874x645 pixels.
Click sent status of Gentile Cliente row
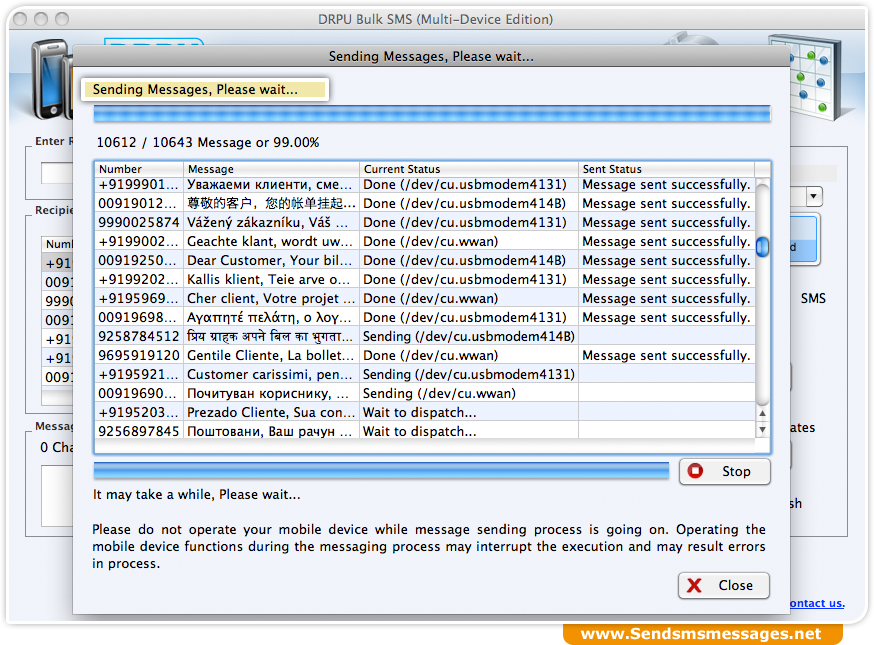(666, 355)
